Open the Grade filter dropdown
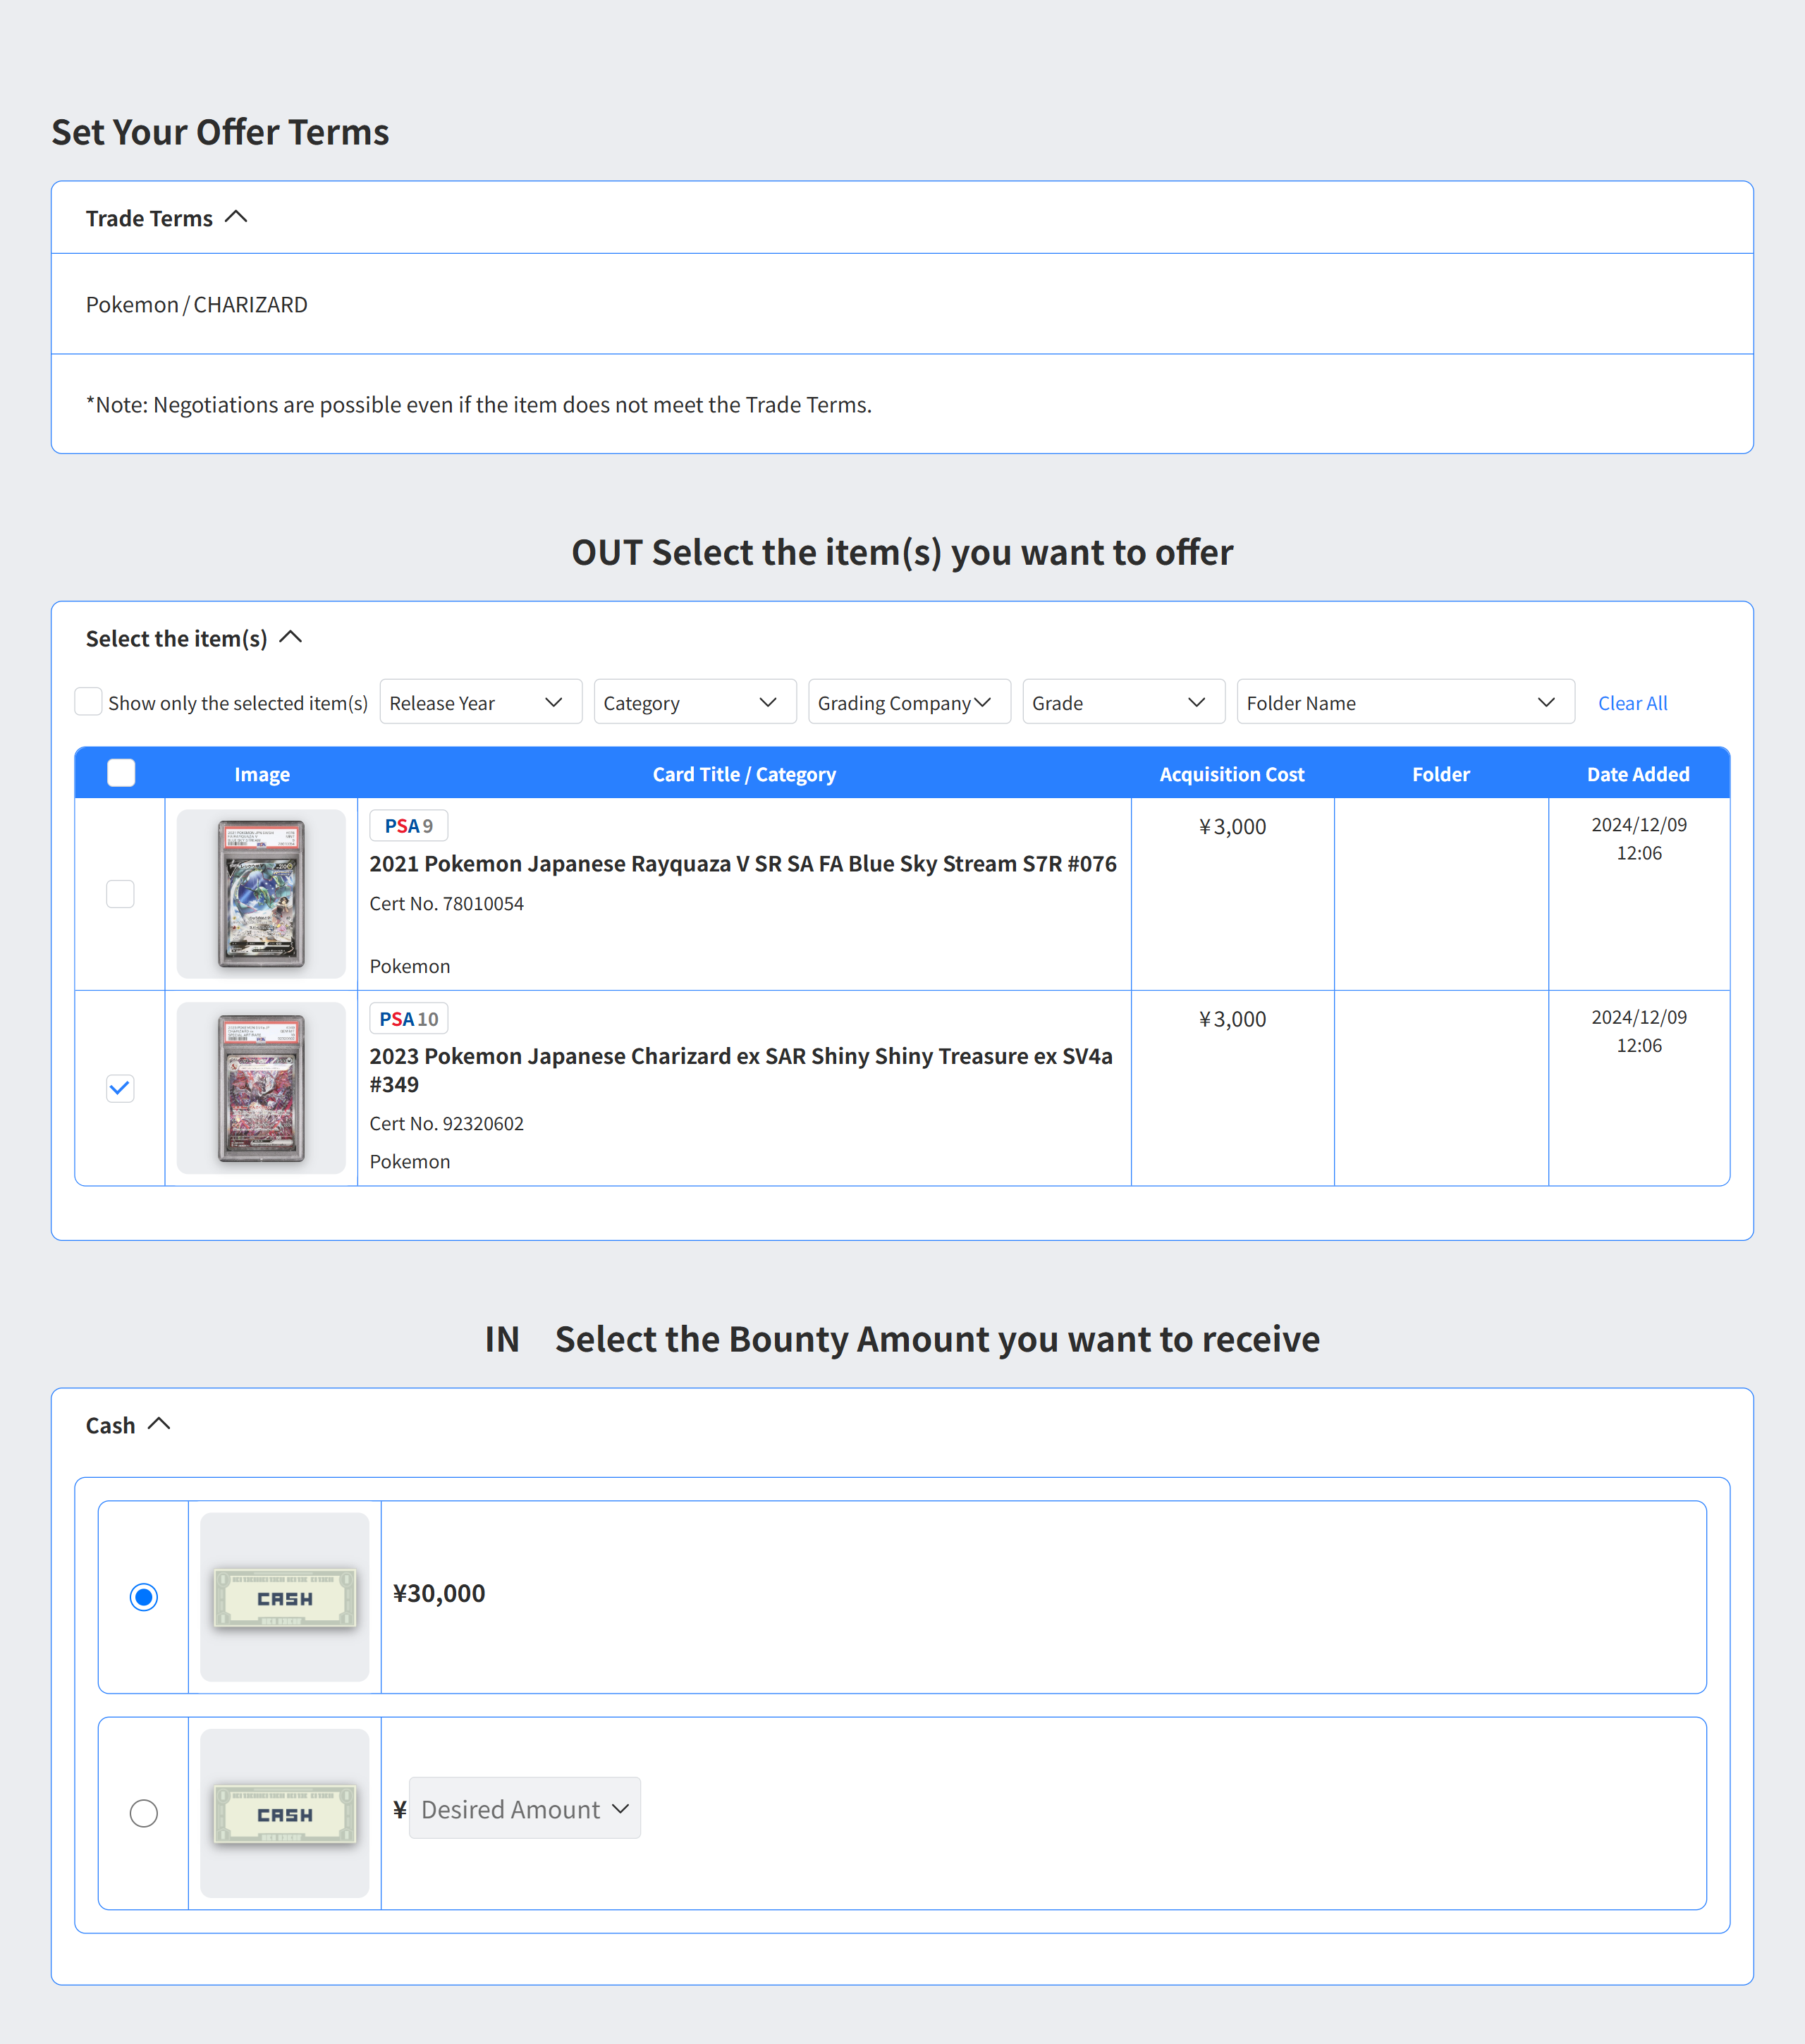 coord(1122,702)
